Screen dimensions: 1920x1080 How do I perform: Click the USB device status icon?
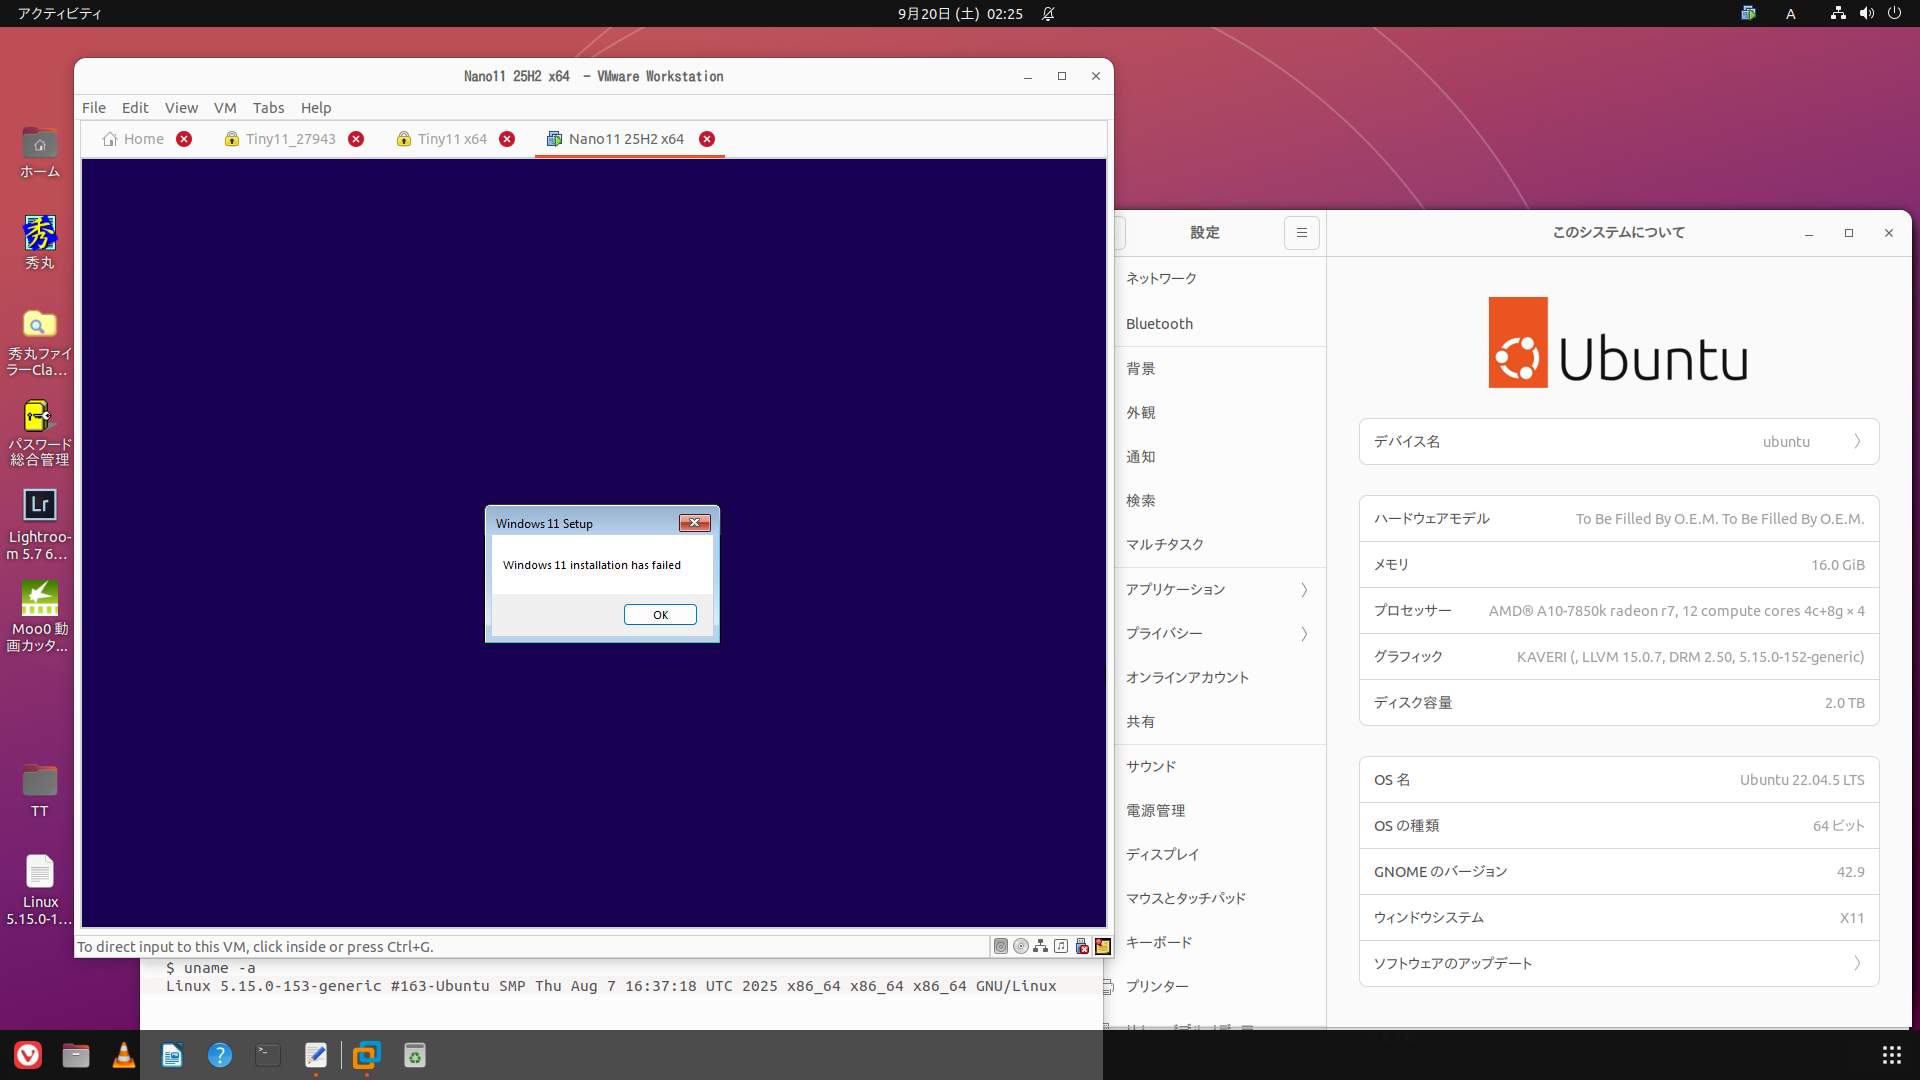(x=1082, y=946)
